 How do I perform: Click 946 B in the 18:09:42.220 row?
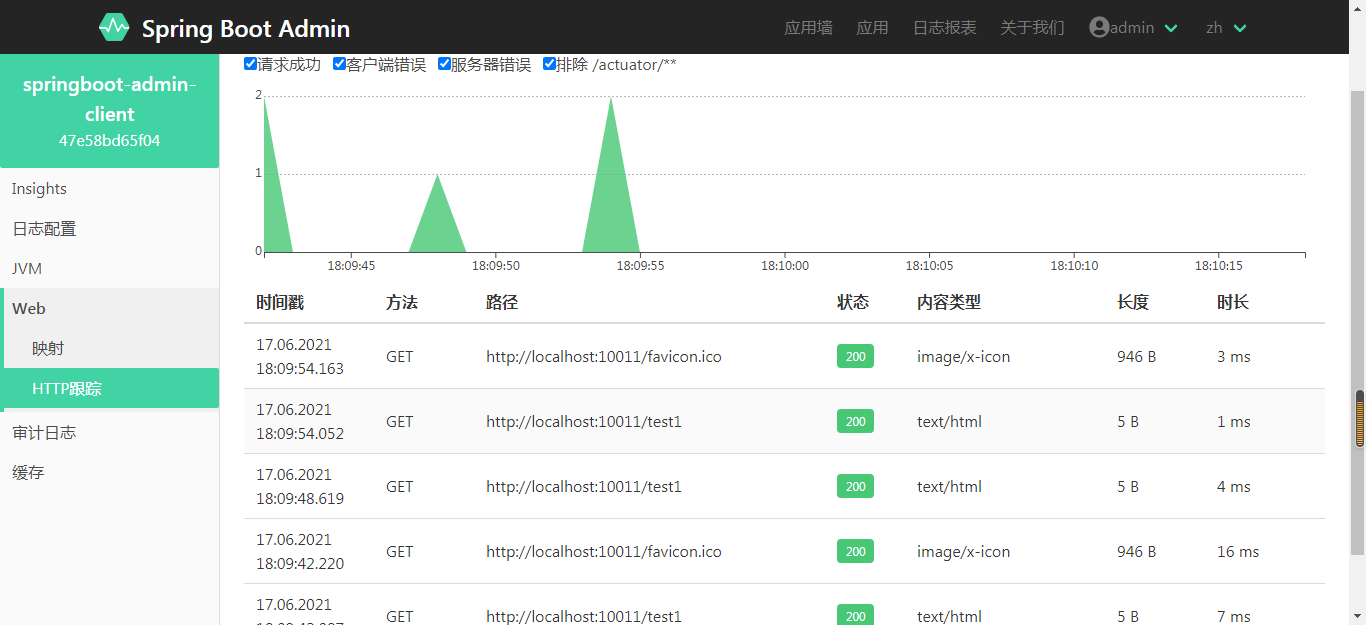point(1137,551)
